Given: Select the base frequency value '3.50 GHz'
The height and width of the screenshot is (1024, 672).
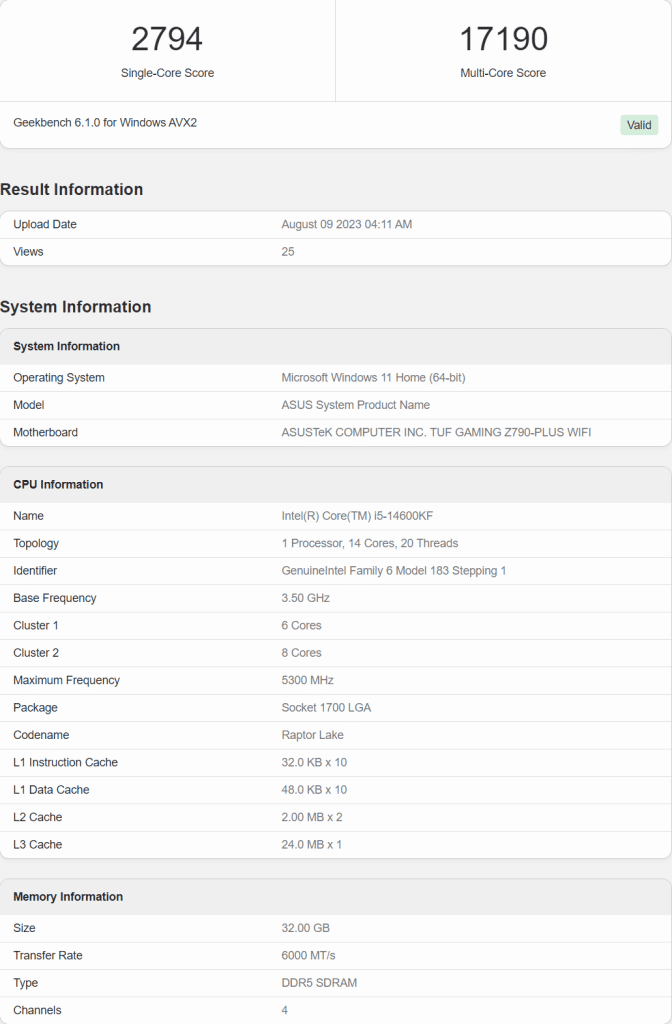Looking at the screenshot, I should tap(306, 598).
